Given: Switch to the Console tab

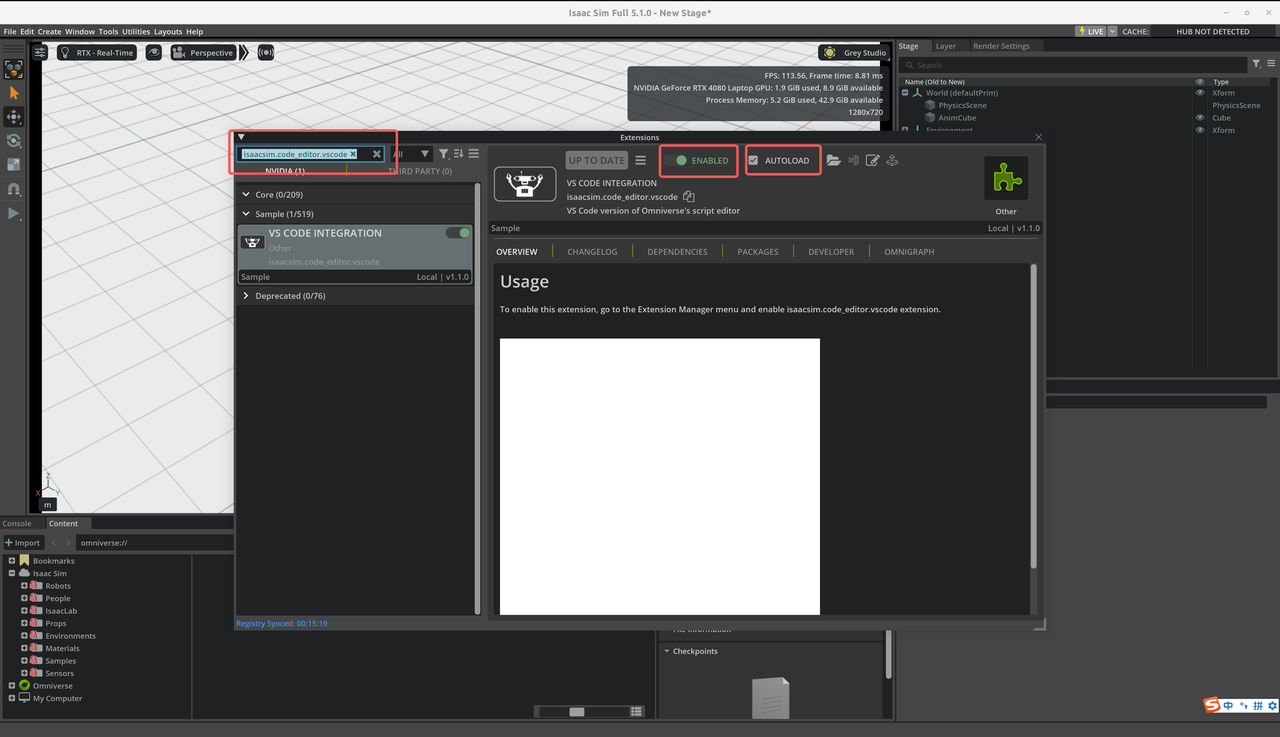Looking at the screenshot, I should tap(17, 523).
